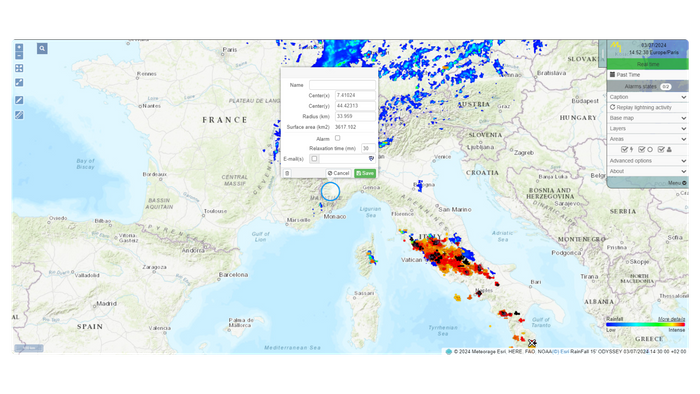
Task: Click the lightning bolt icon in Areas row
Action: click(631, 149)
